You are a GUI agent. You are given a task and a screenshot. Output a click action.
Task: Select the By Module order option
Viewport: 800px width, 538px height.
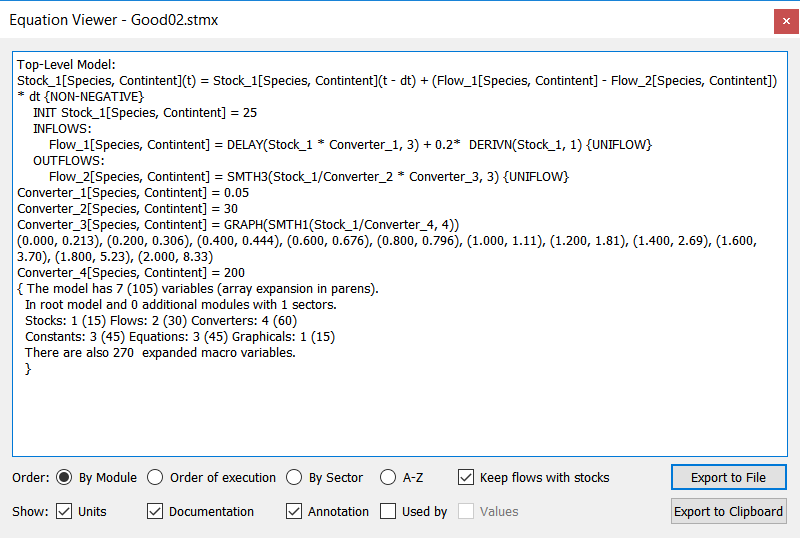point(64,477)
